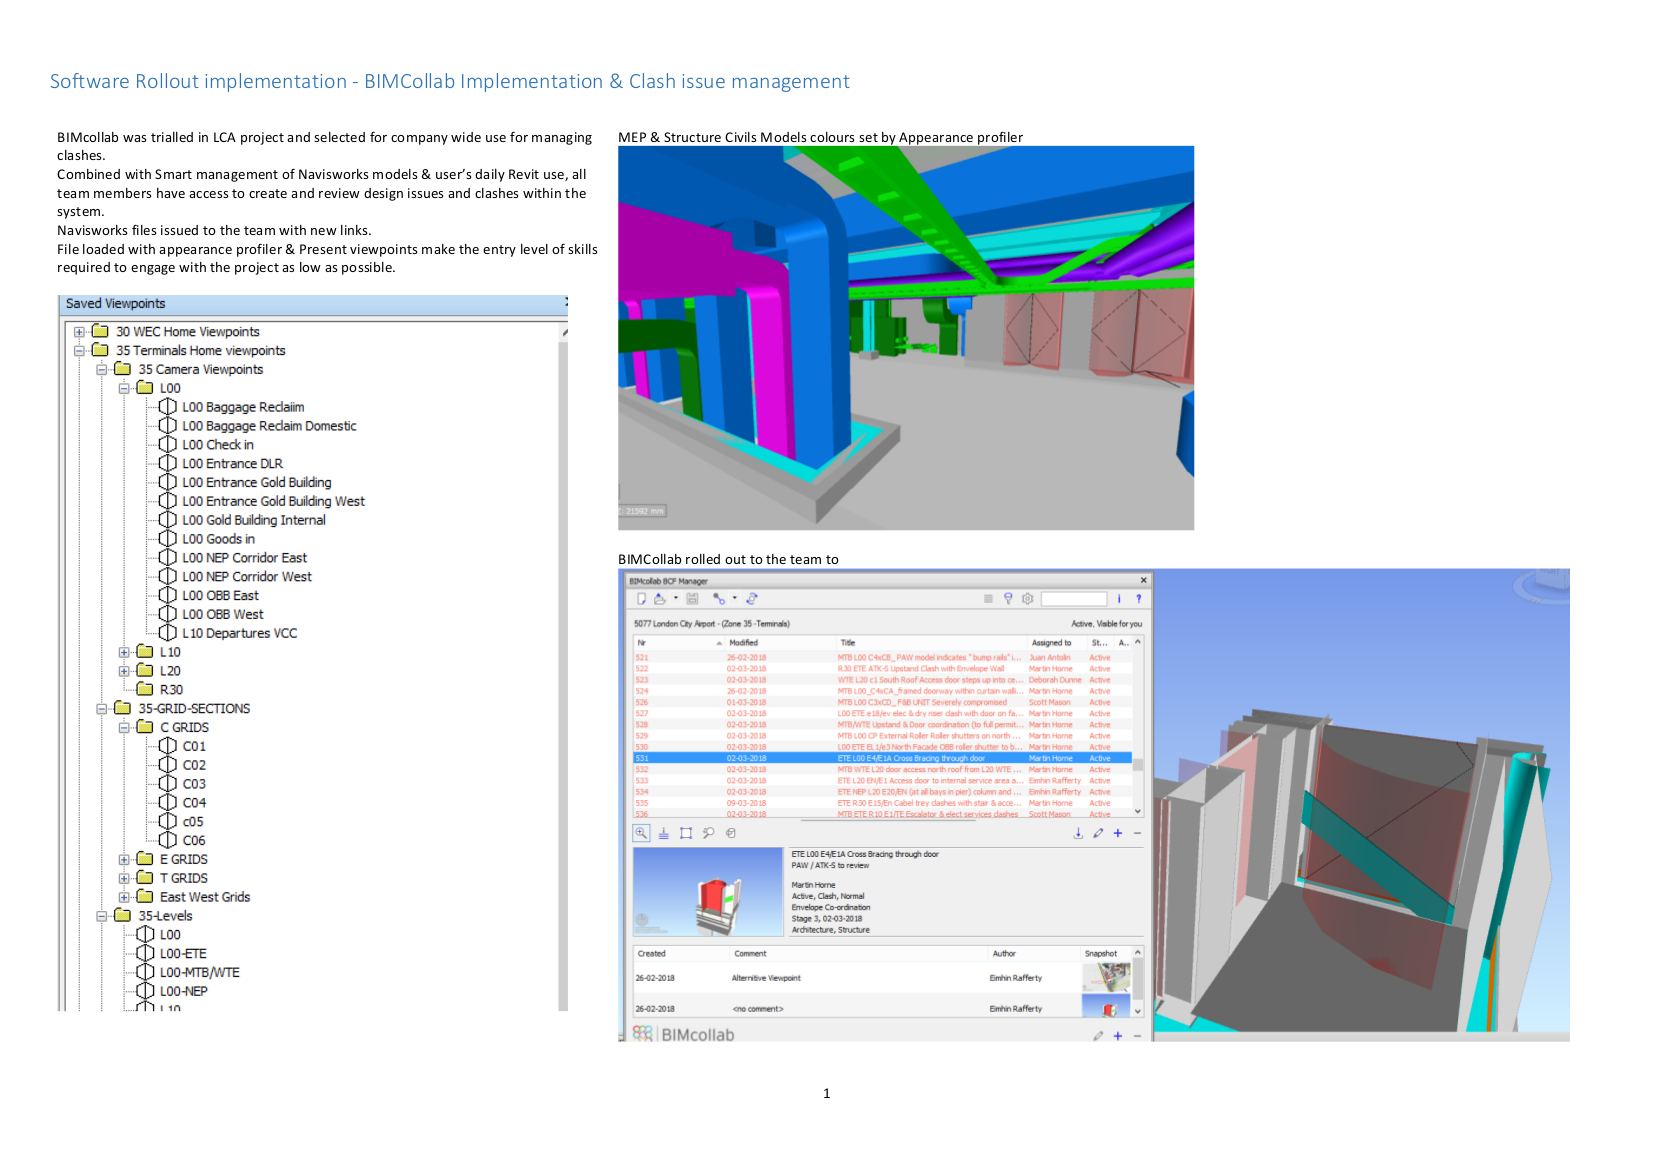Image resolution: width=1653 pixels, height=1169 pixels.
Task: Expand the 30 WEC Home Viewpoints folder
Action: (79, 332)
